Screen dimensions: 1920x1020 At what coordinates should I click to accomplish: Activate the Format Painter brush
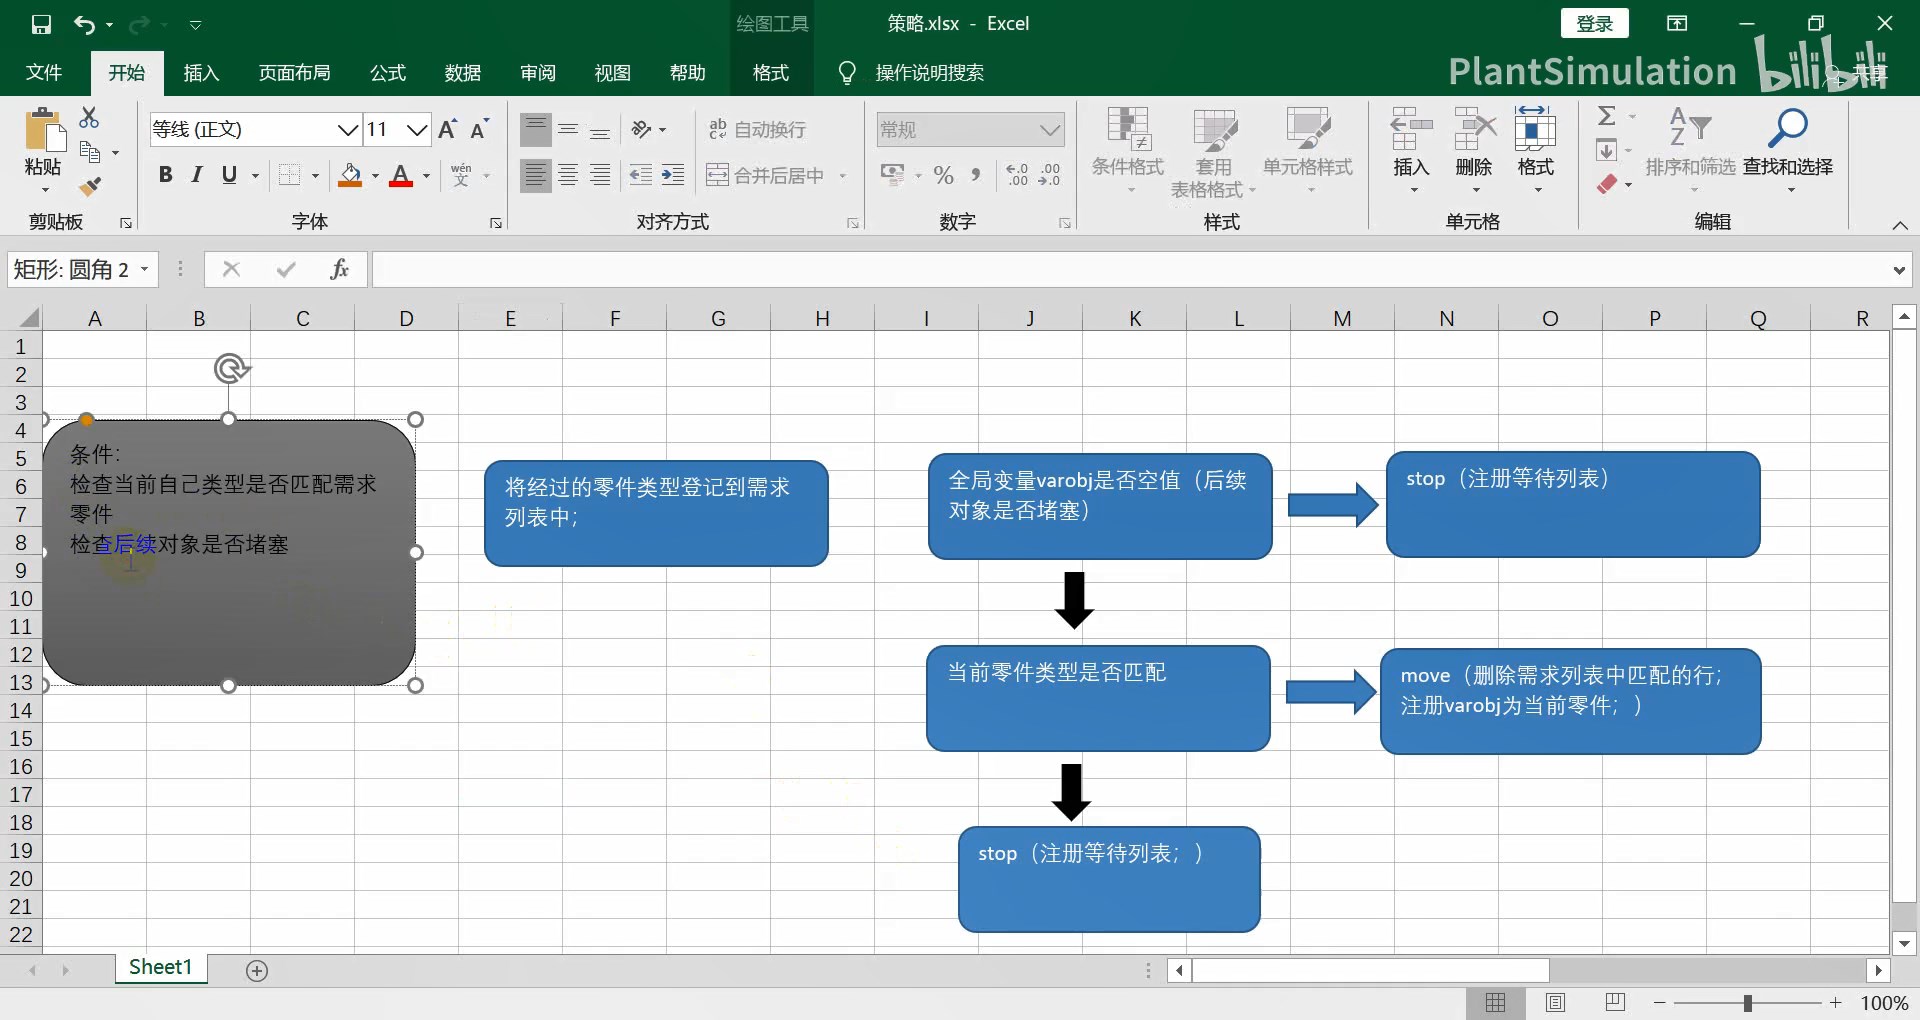click(x=90, y=186)
